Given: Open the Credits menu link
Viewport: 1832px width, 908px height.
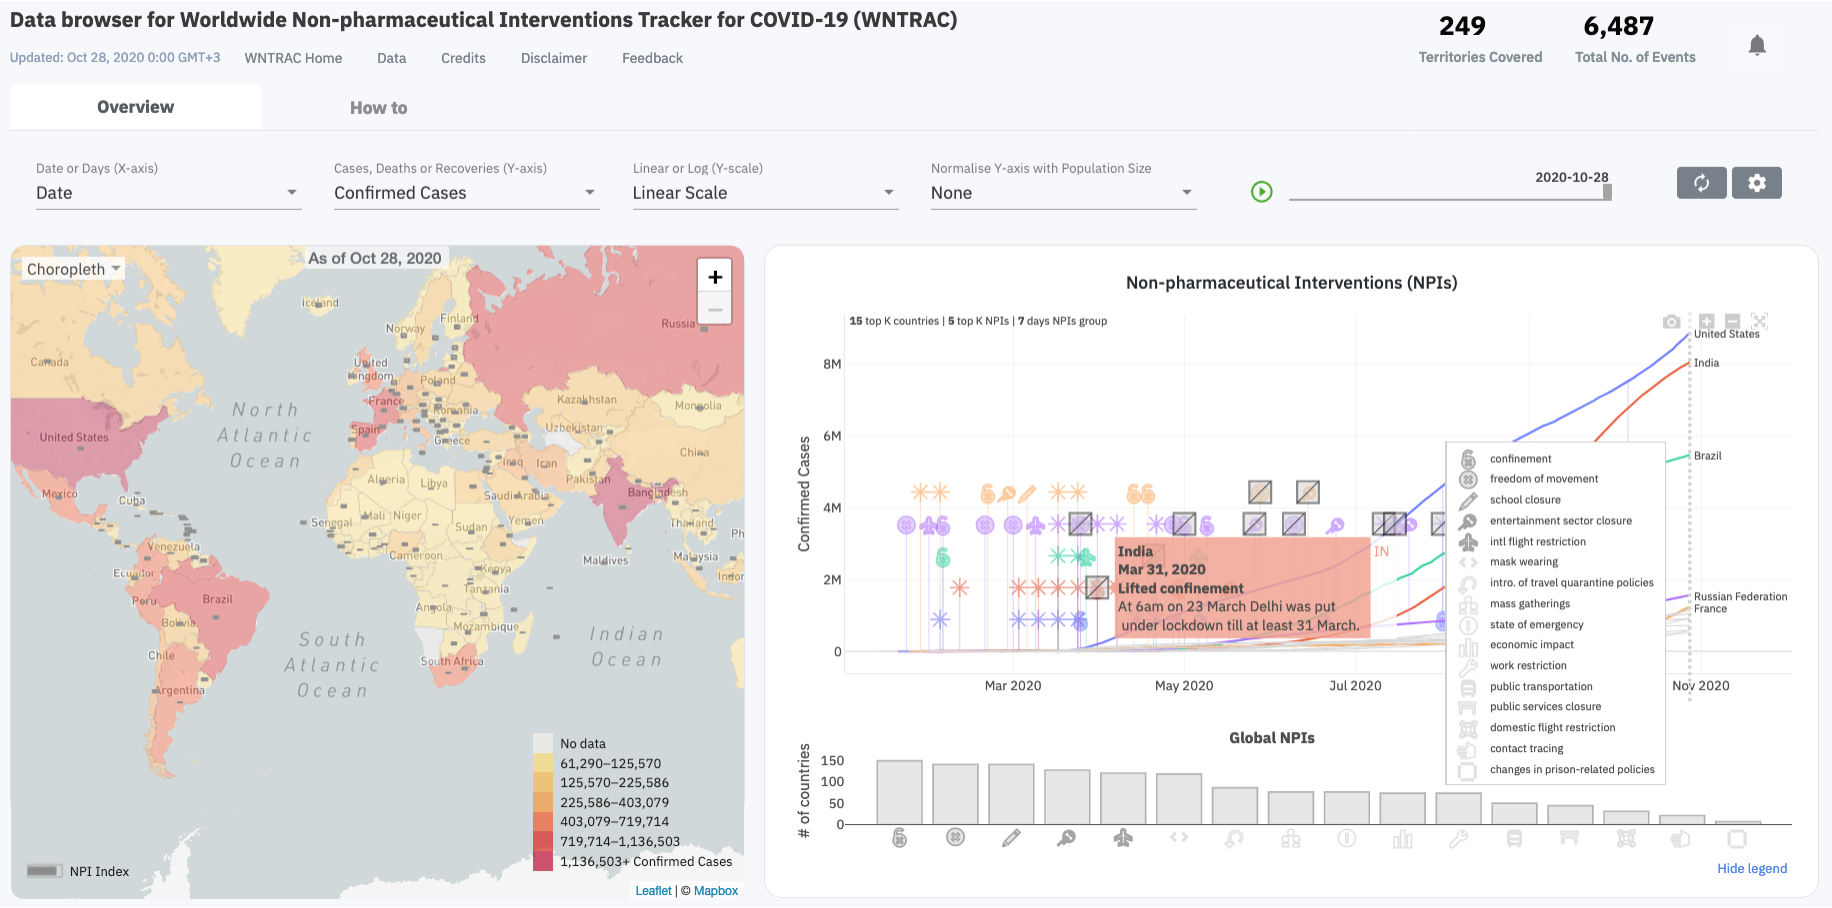Looking at the screenshot, I should (463, 58).
